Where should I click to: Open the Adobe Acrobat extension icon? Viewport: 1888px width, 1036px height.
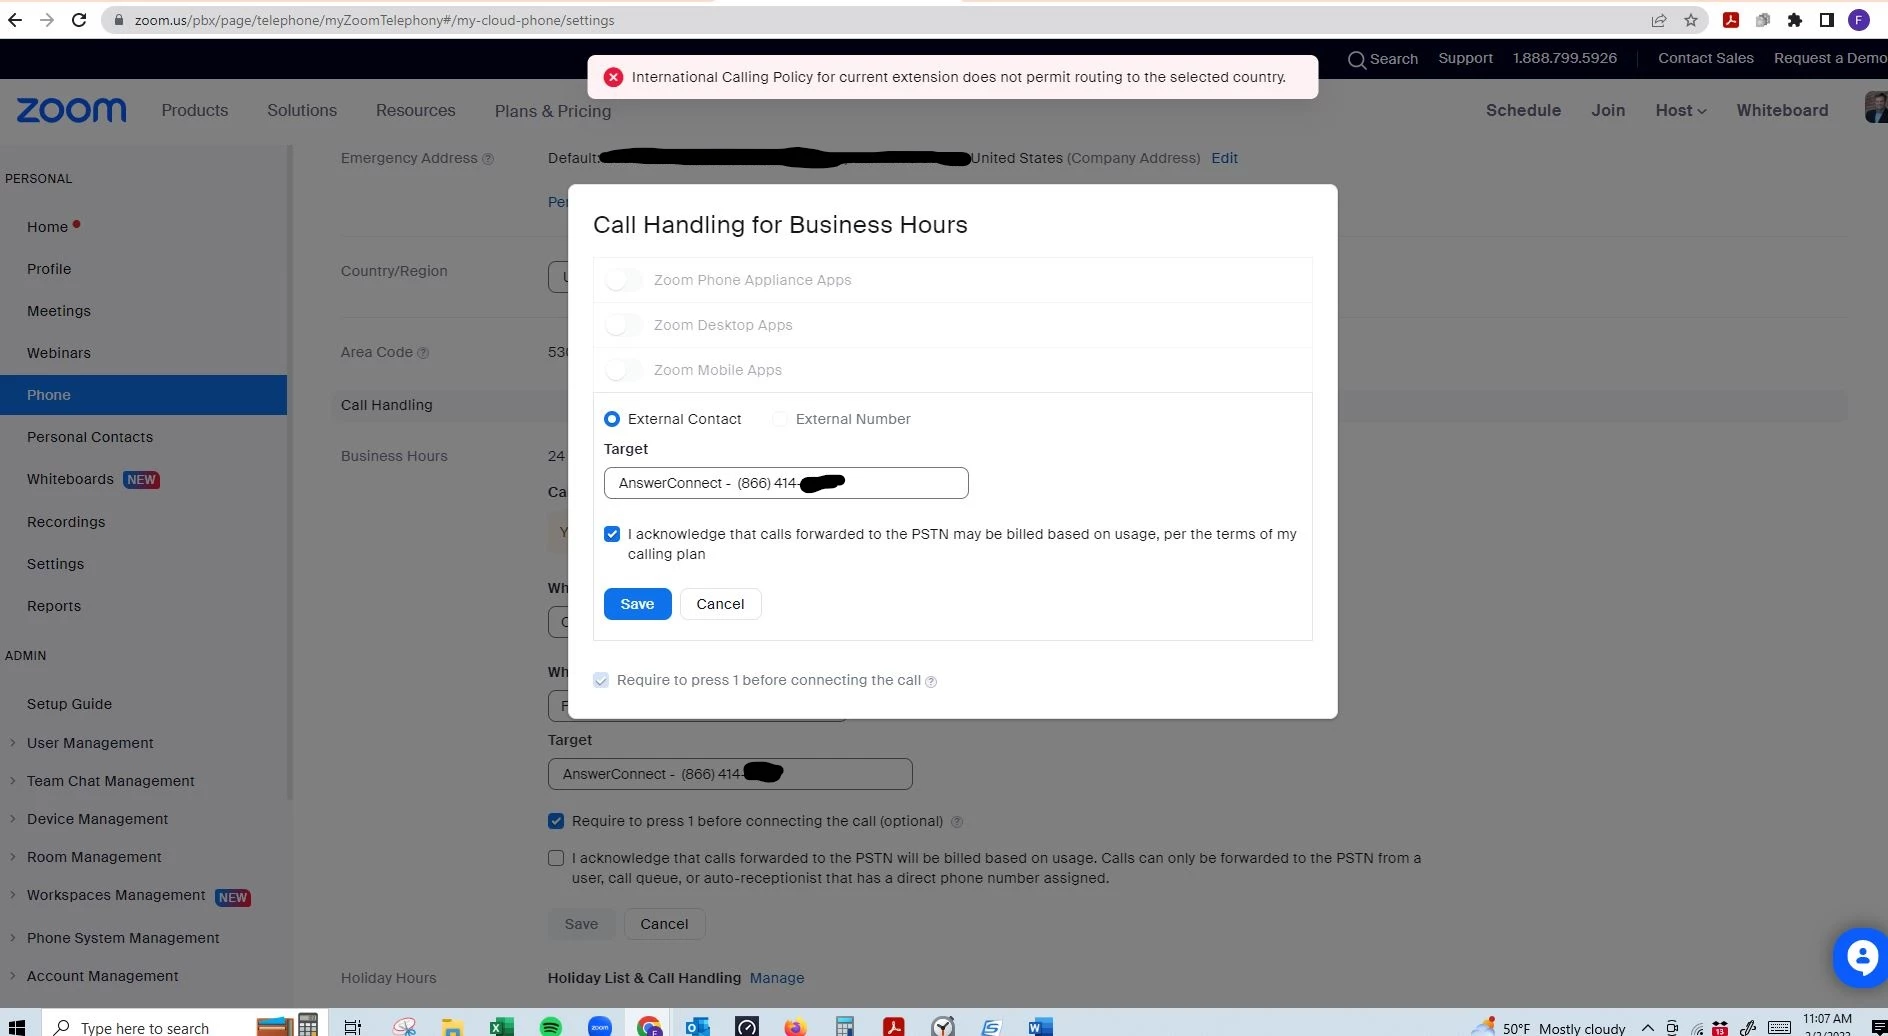[x=1731, y=20]
